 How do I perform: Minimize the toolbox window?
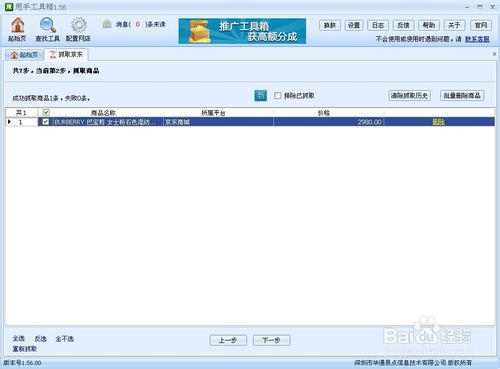(467, 7)
